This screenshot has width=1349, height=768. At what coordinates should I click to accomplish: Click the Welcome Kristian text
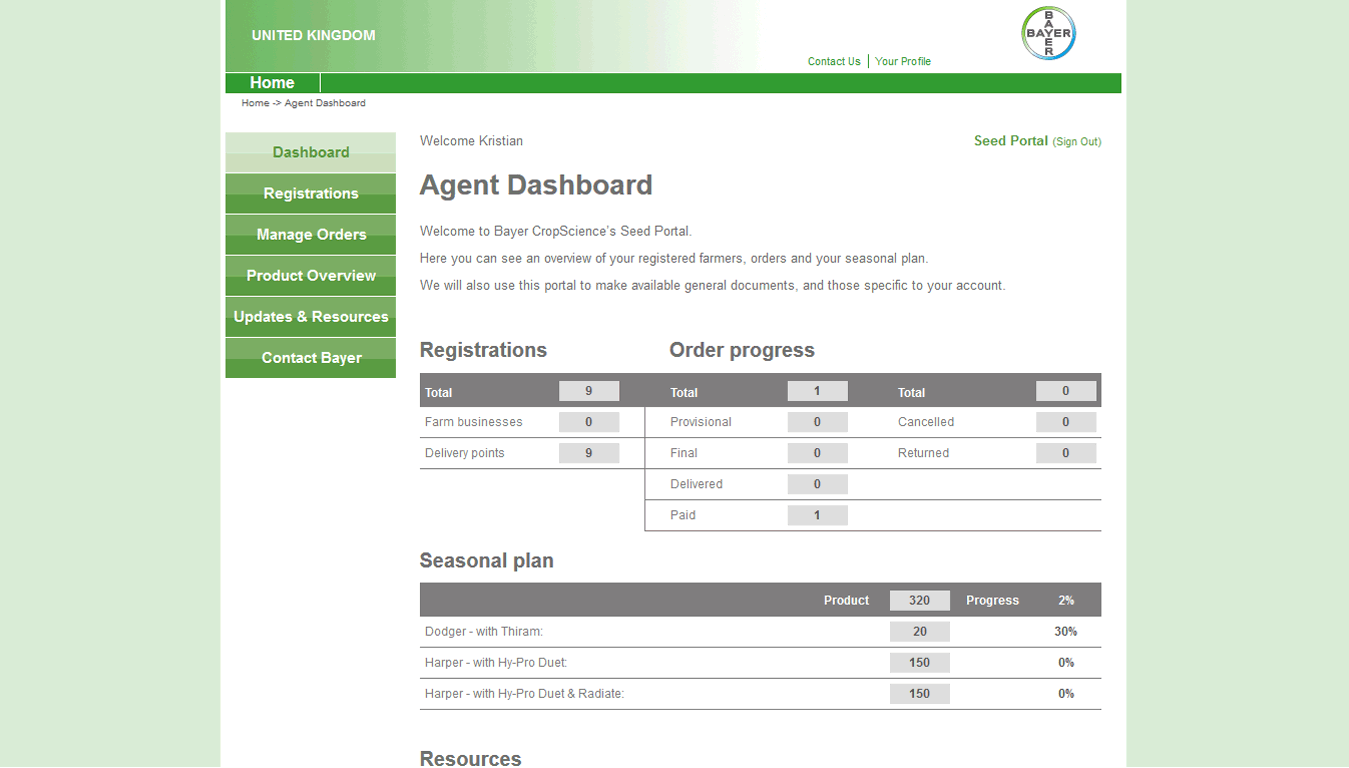[471, 141]
